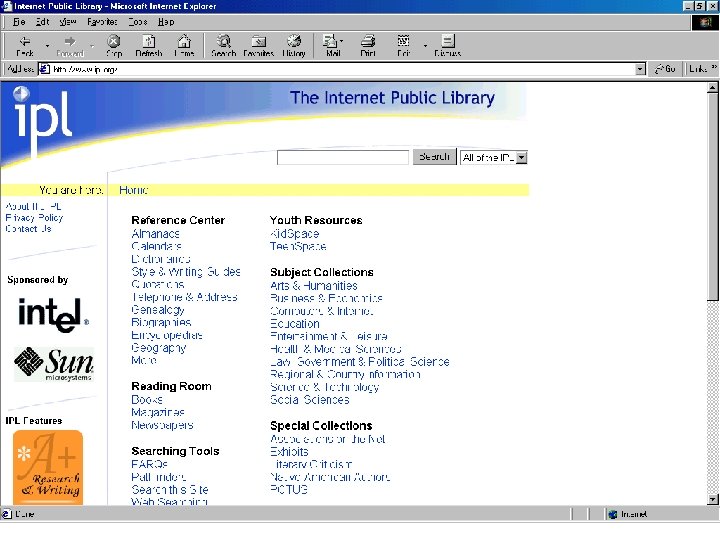This screenshot has width=720, height=540.
Task: Expand the Edit button dropdown arrow
Action: (x=425, y=46)
